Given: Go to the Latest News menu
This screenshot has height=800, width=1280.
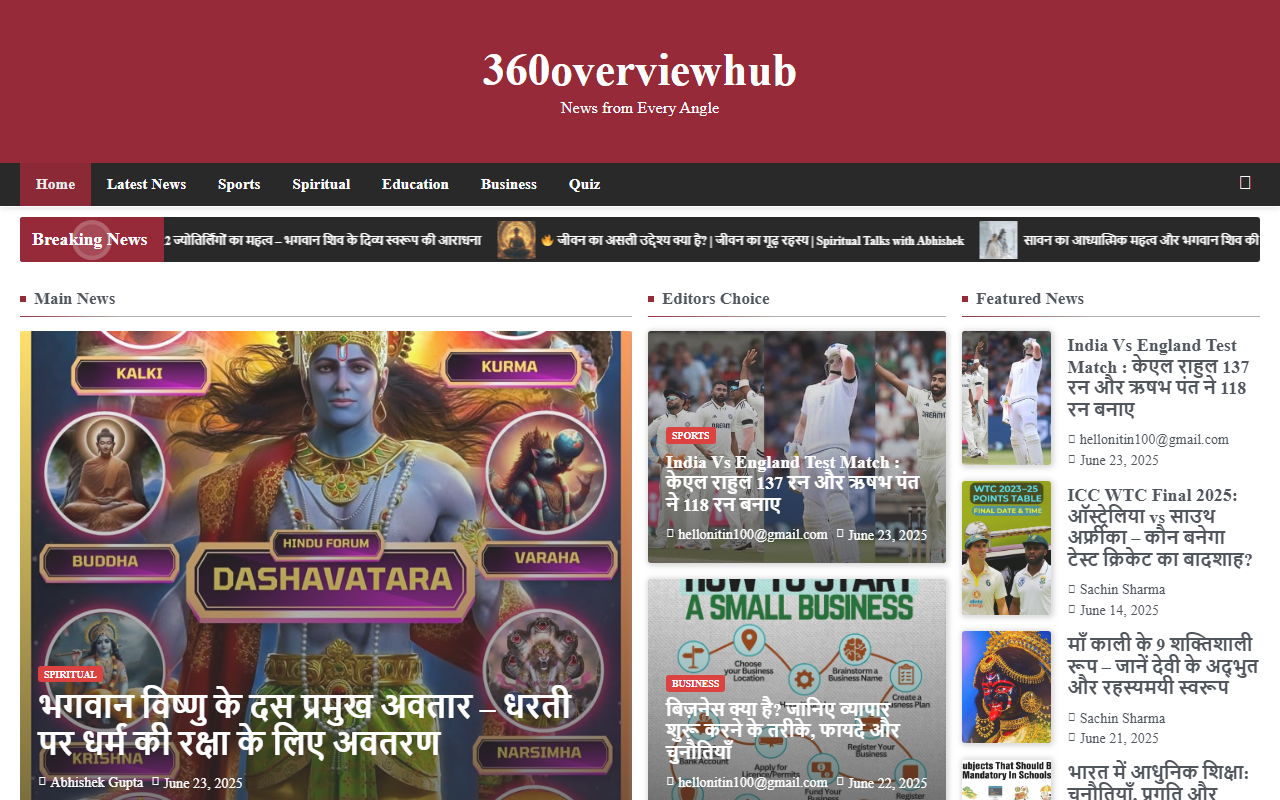Looking at the screenshot, I should [146, 184].
